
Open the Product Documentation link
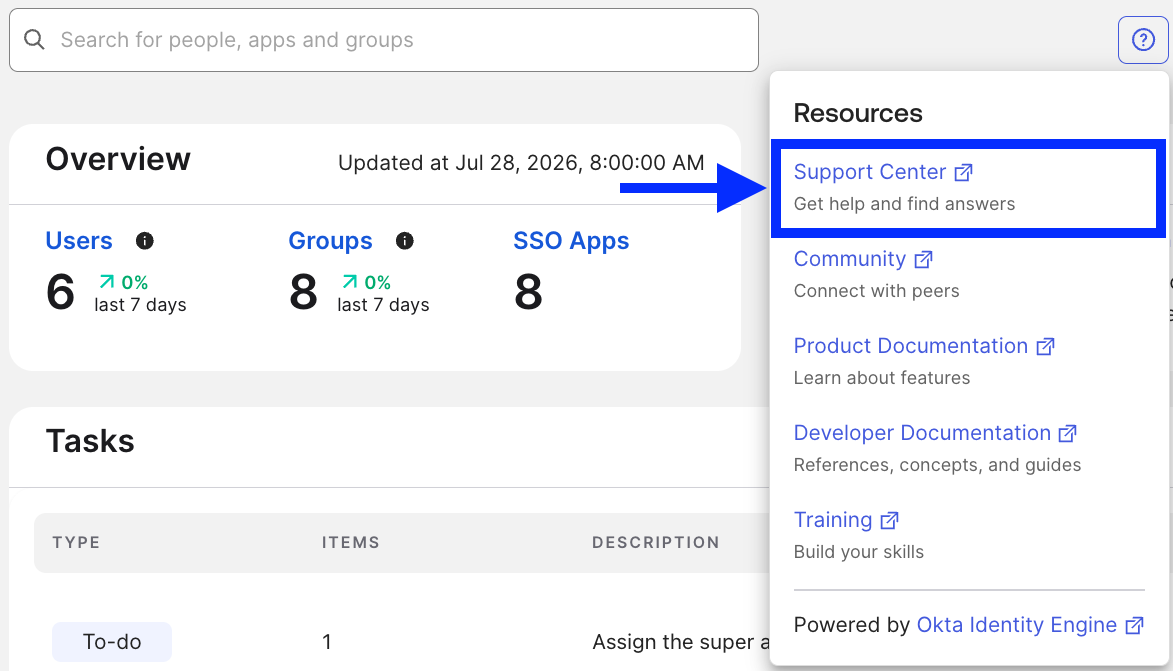coord(910,346)
